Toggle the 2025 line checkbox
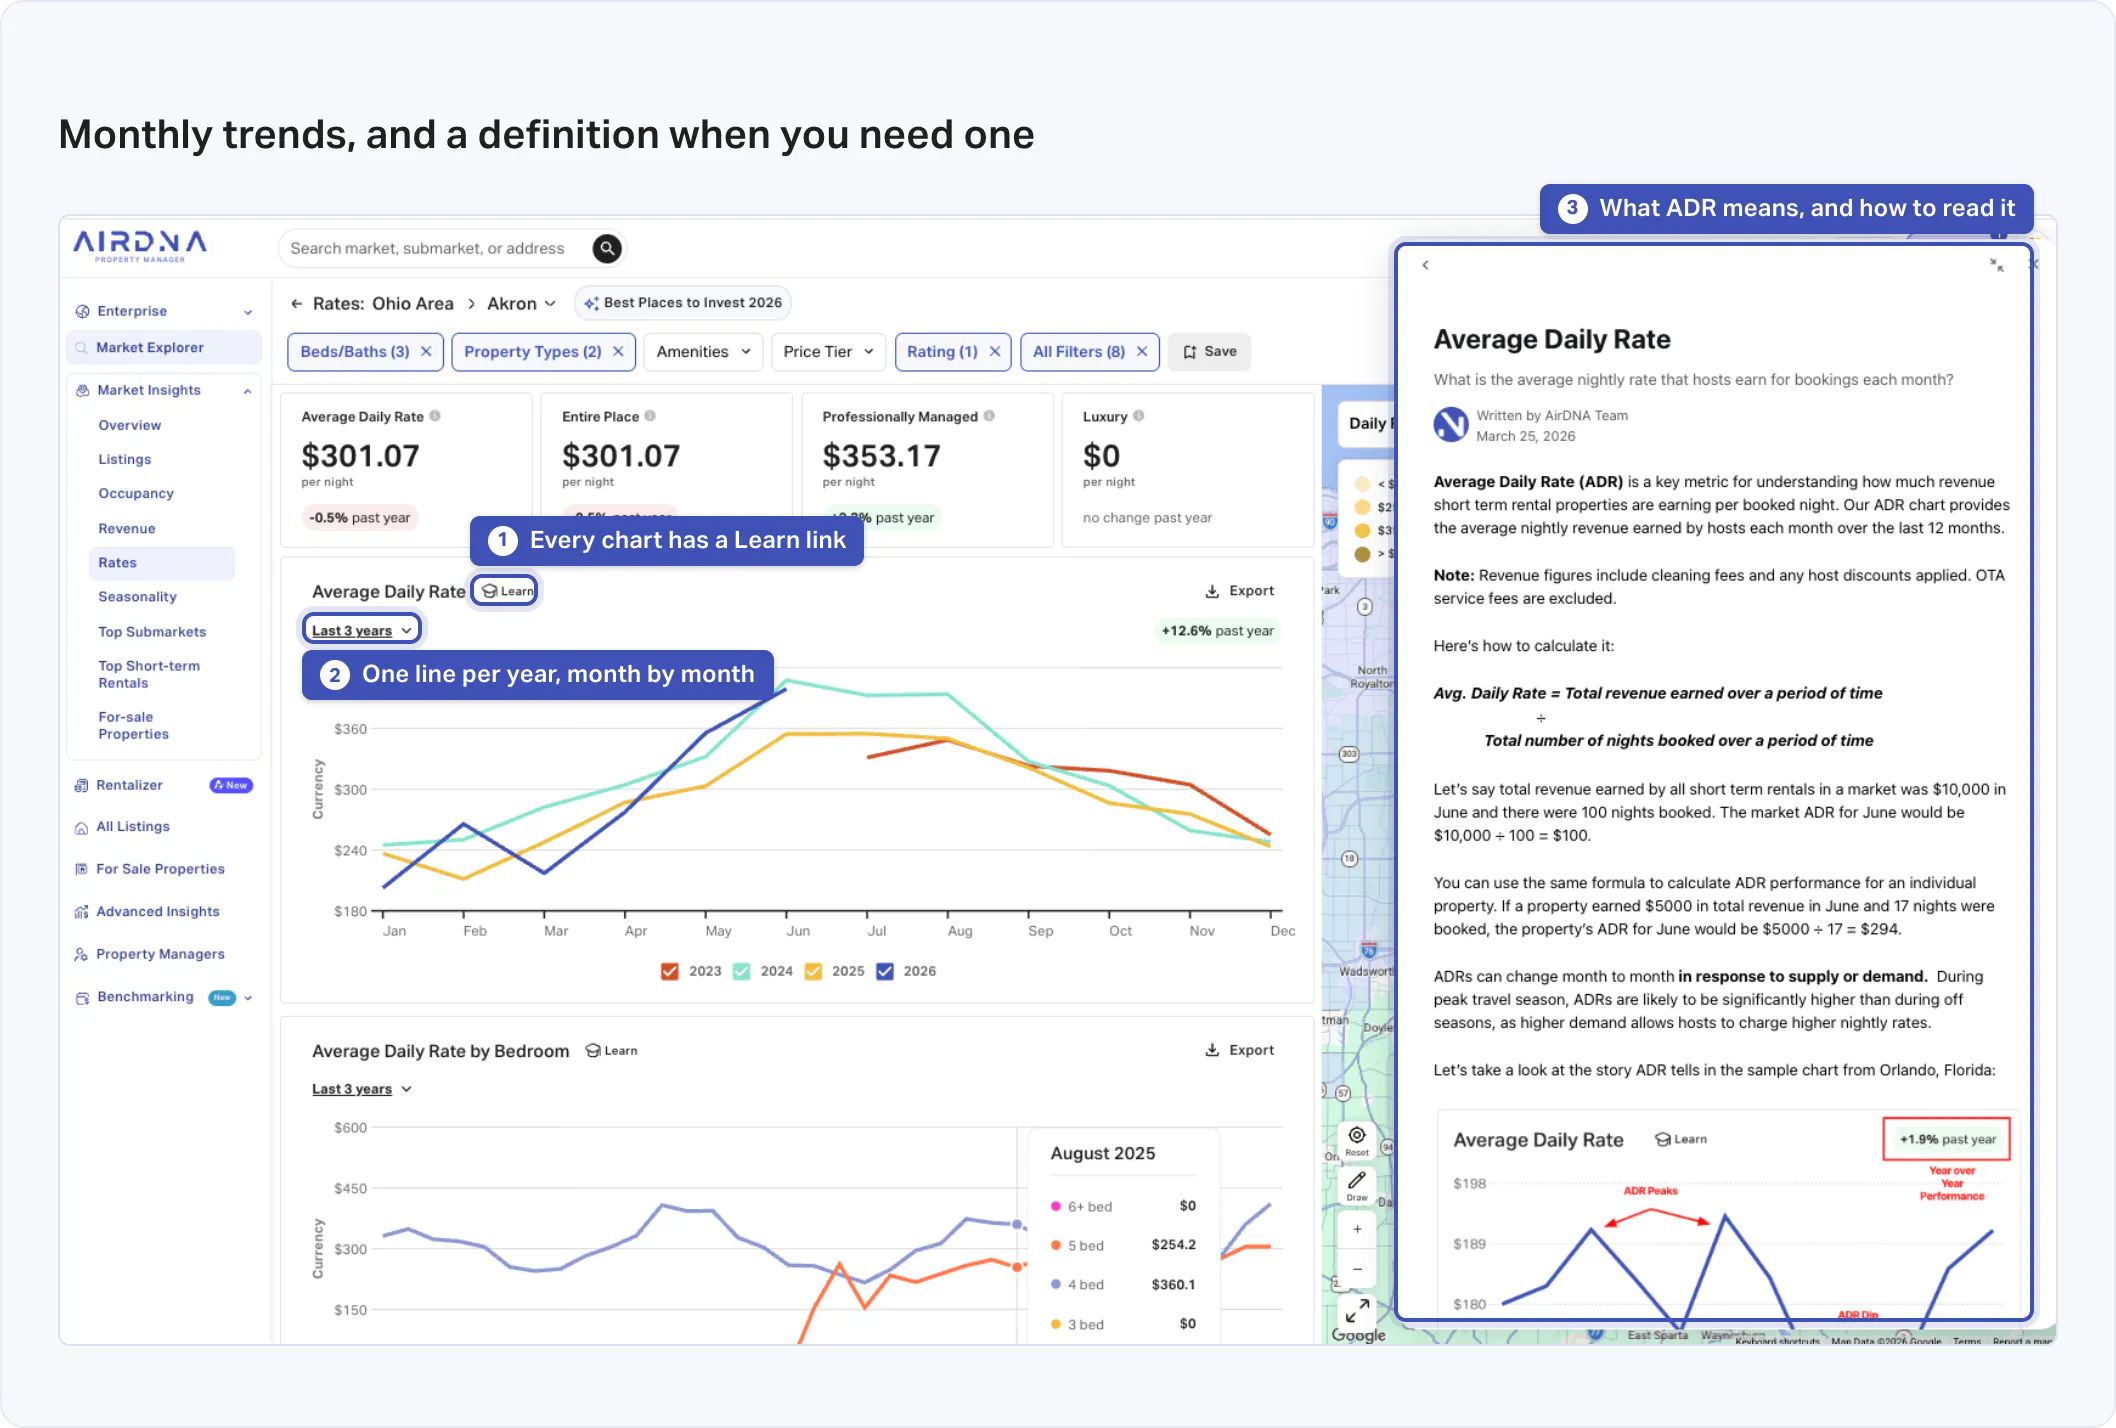Screen dimensions: 2116x1428 pyautogui.click(x=813, y=971)
